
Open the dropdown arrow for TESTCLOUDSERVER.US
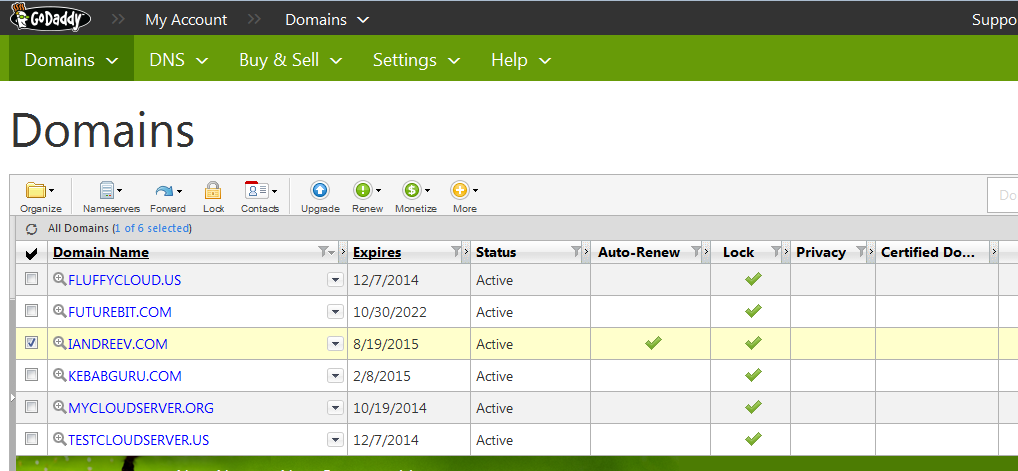coord(335,440)
